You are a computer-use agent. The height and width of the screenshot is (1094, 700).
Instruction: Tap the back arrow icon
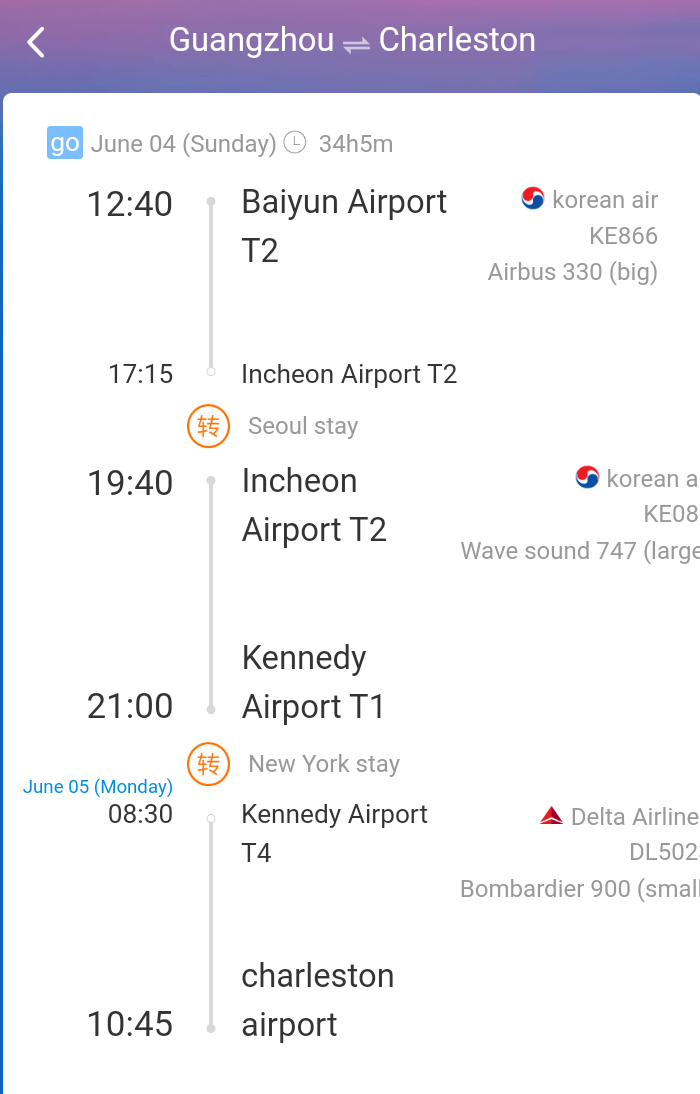click(x=36, y=42)
